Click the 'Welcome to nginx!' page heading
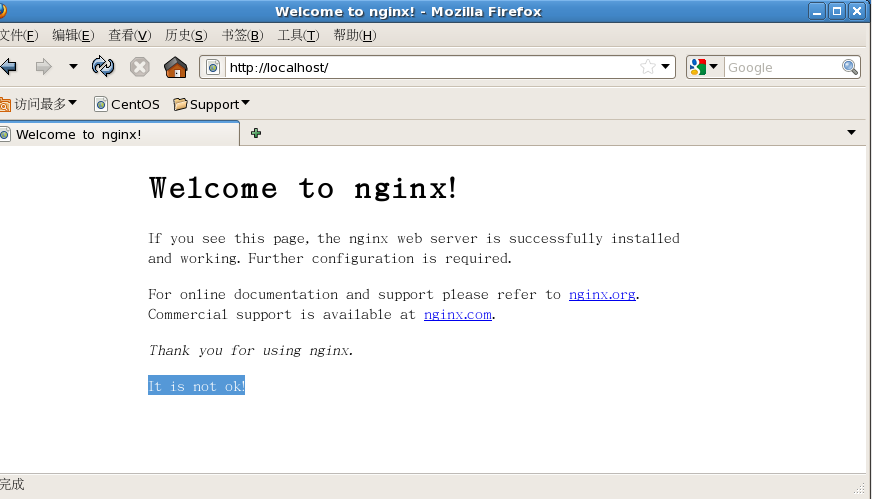The width and height of the screenshot is (872, 499). coord(303,188)
